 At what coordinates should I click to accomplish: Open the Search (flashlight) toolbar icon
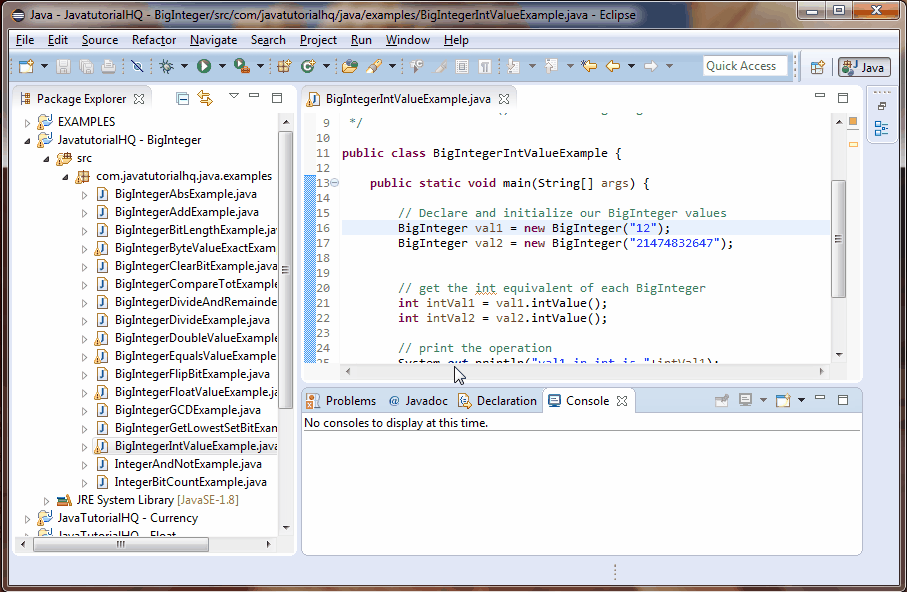(375, 66)
